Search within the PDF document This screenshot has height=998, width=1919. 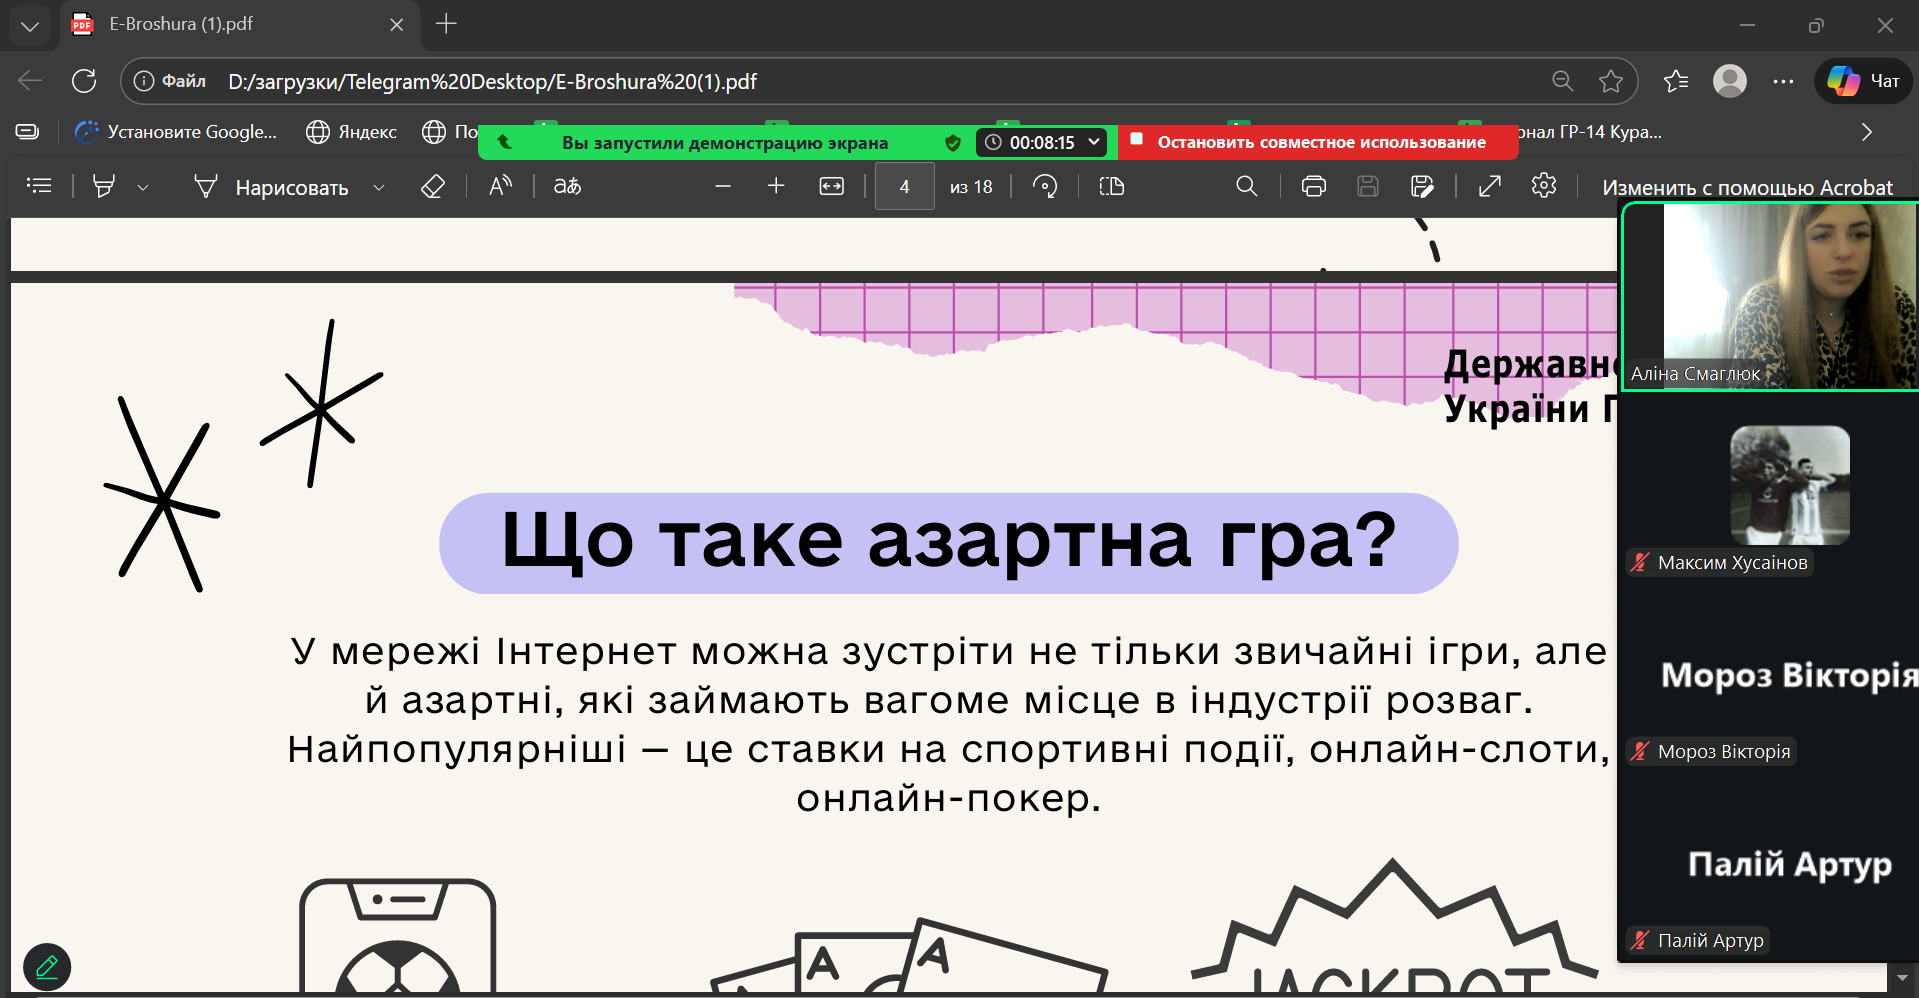pyautogui.click(x=1246, y=187)
